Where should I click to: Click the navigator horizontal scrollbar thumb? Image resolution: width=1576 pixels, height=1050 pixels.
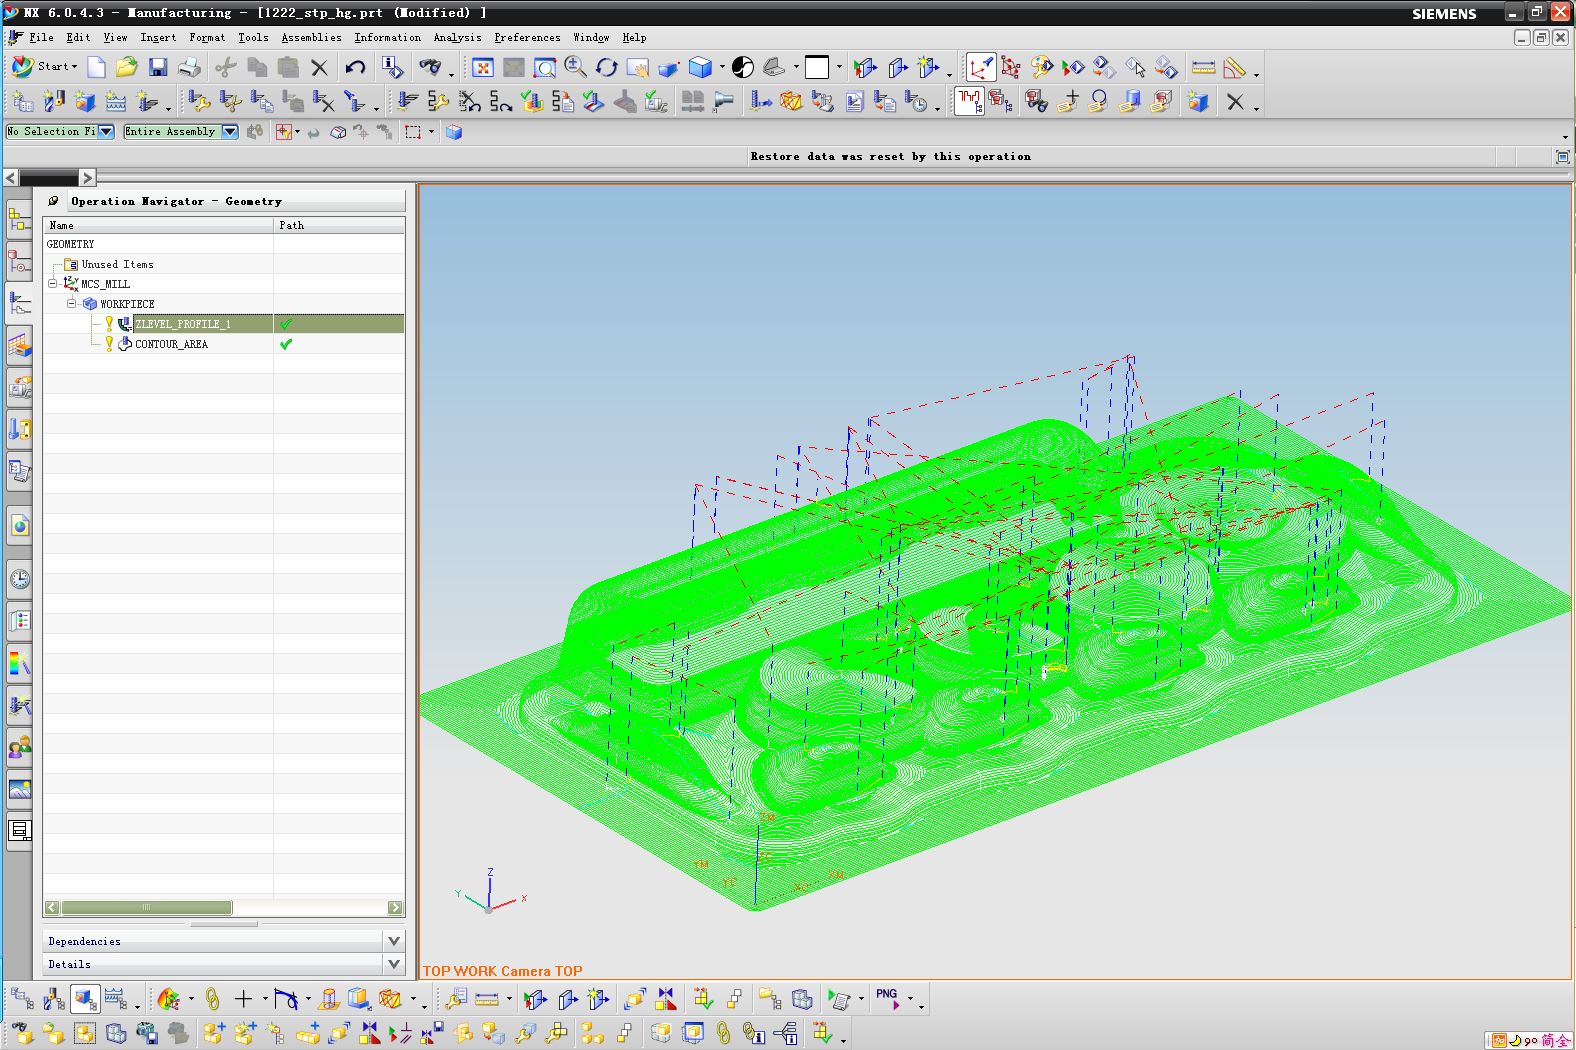point(146,908)
